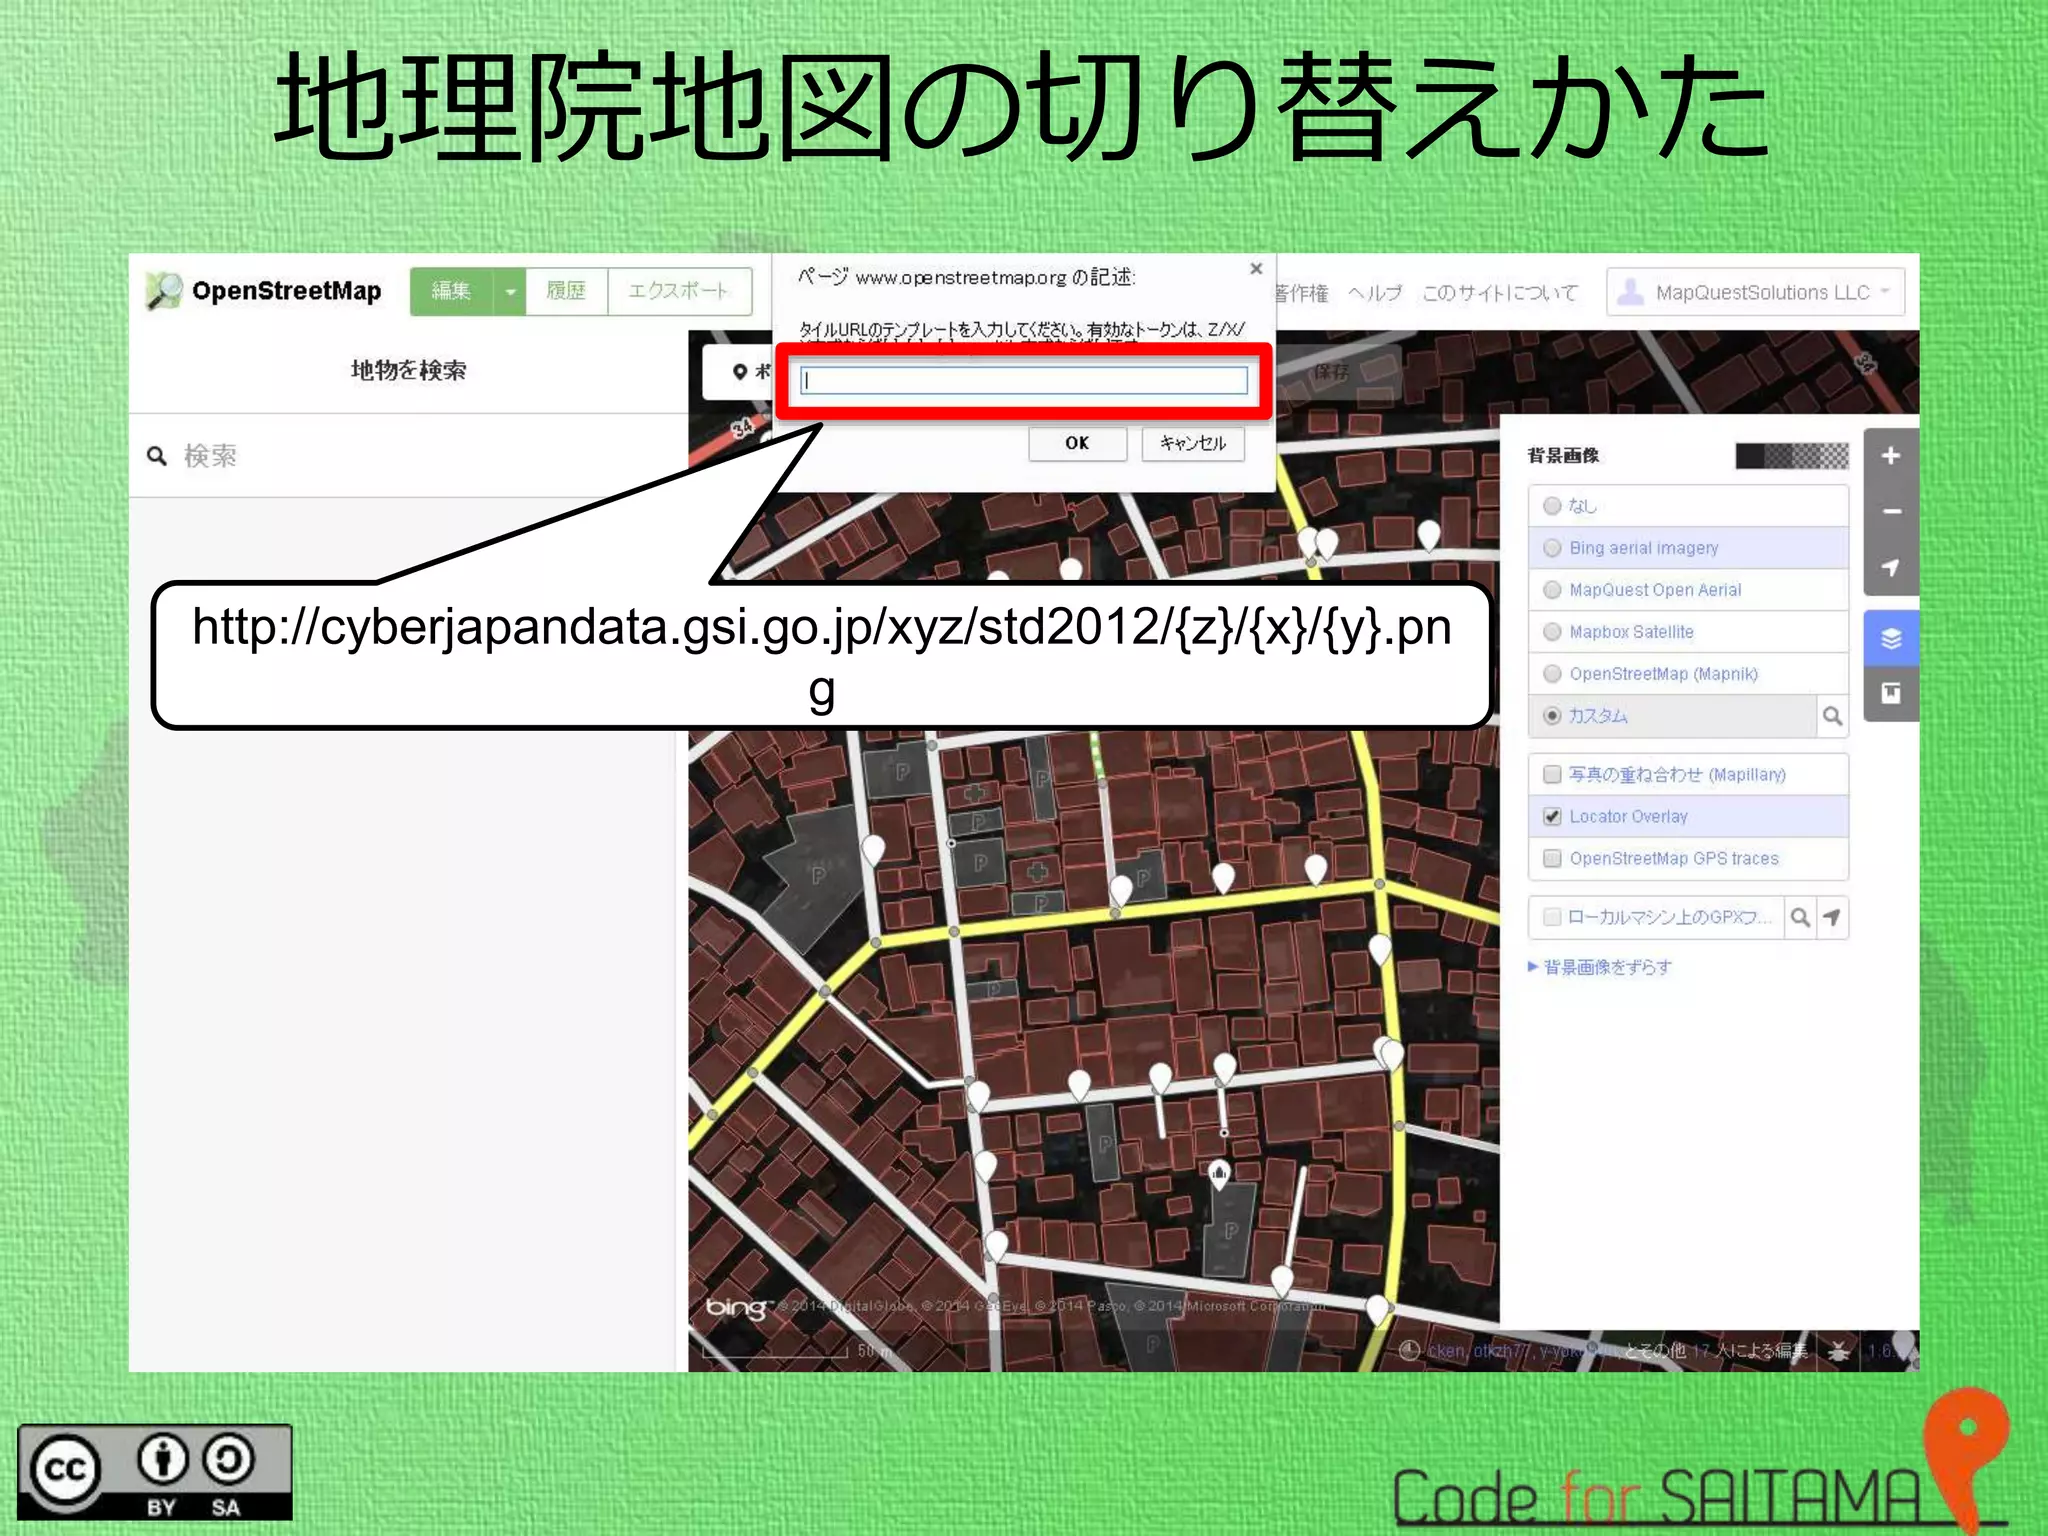
Task: Click OK in the prompt dialog
Action: [x=1077, y=443]
